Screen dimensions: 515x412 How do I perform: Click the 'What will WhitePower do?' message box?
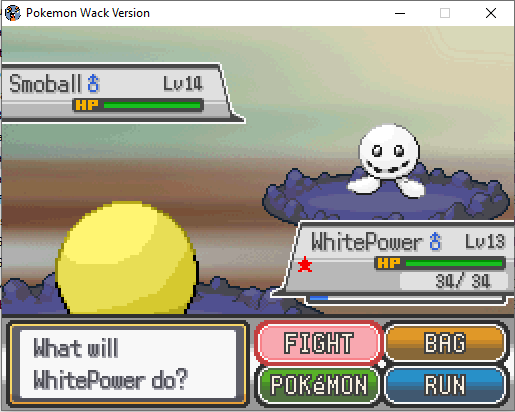(128, 364)
